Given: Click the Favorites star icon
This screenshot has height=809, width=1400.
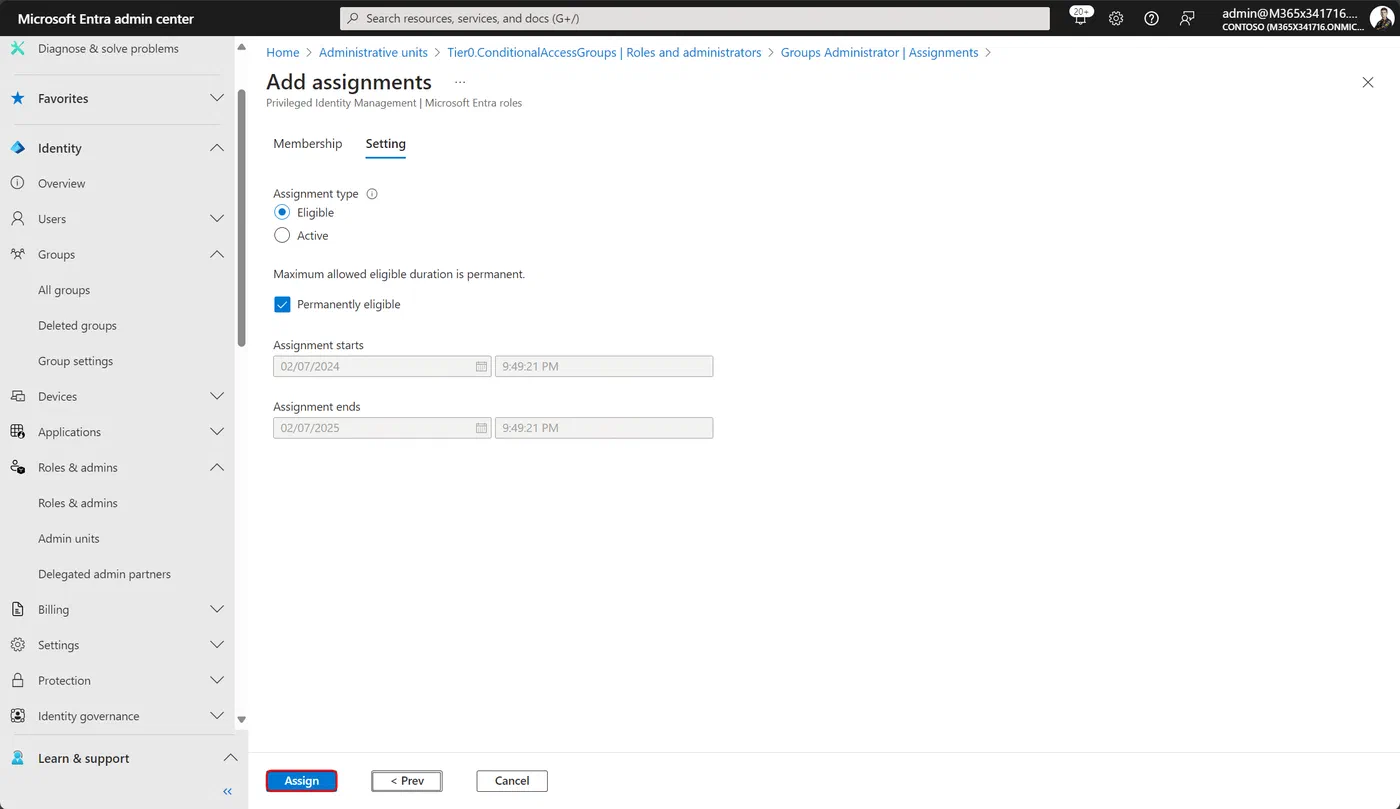Looking at the screenshot, I should 17,98.
